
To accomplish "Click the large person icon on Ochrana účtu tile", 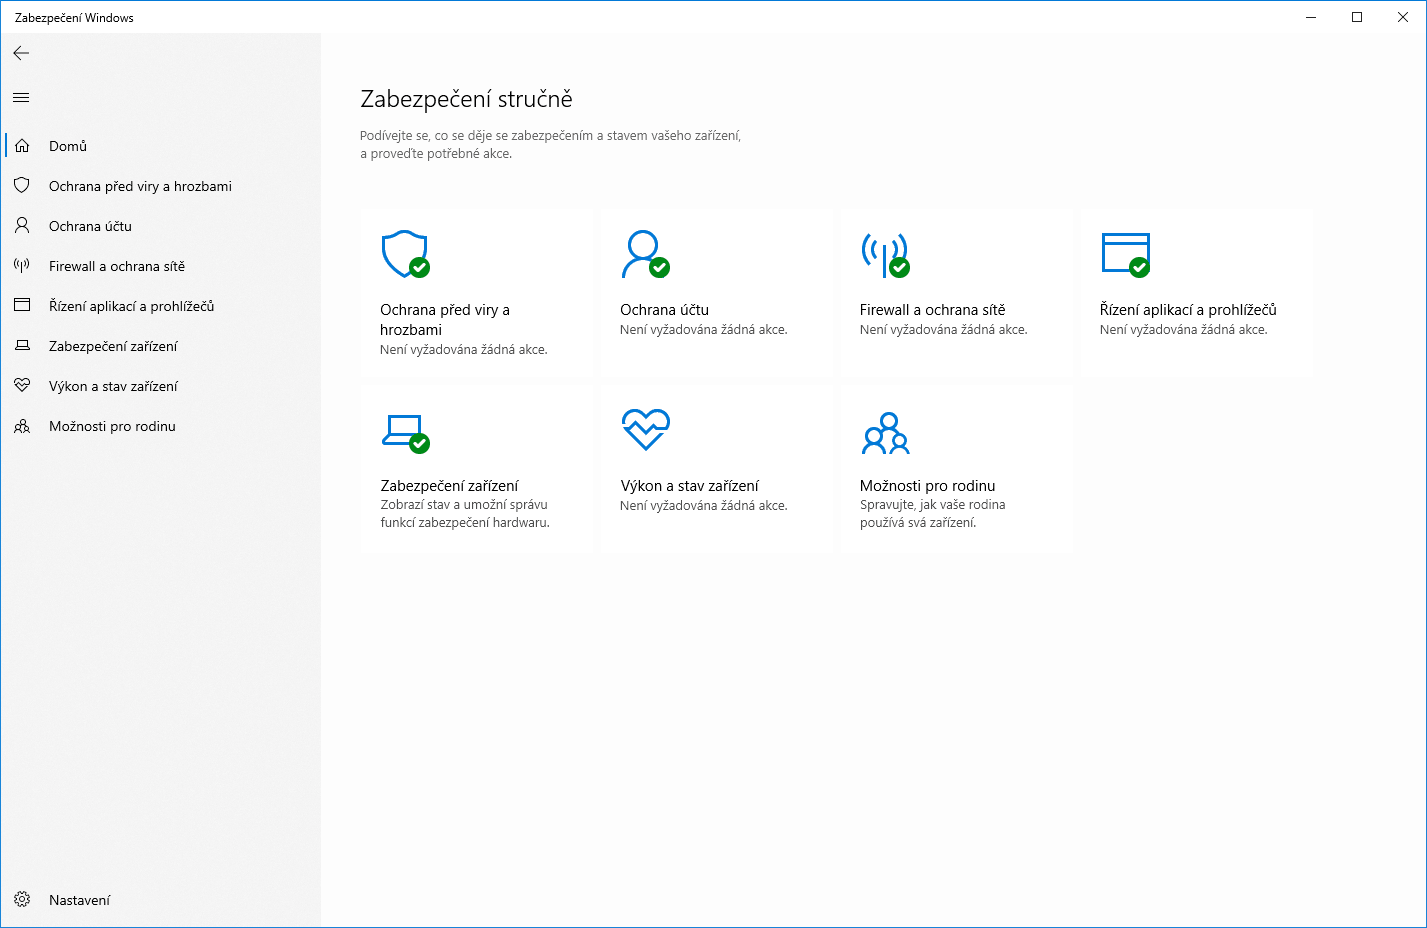I will pos(645,254).
